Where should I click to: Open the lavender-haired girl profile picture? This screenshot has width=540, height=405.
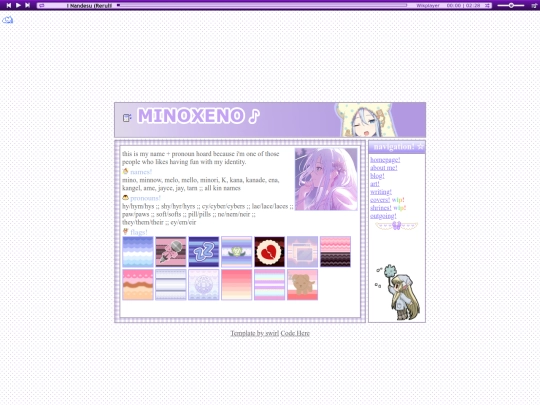(326, 179)
